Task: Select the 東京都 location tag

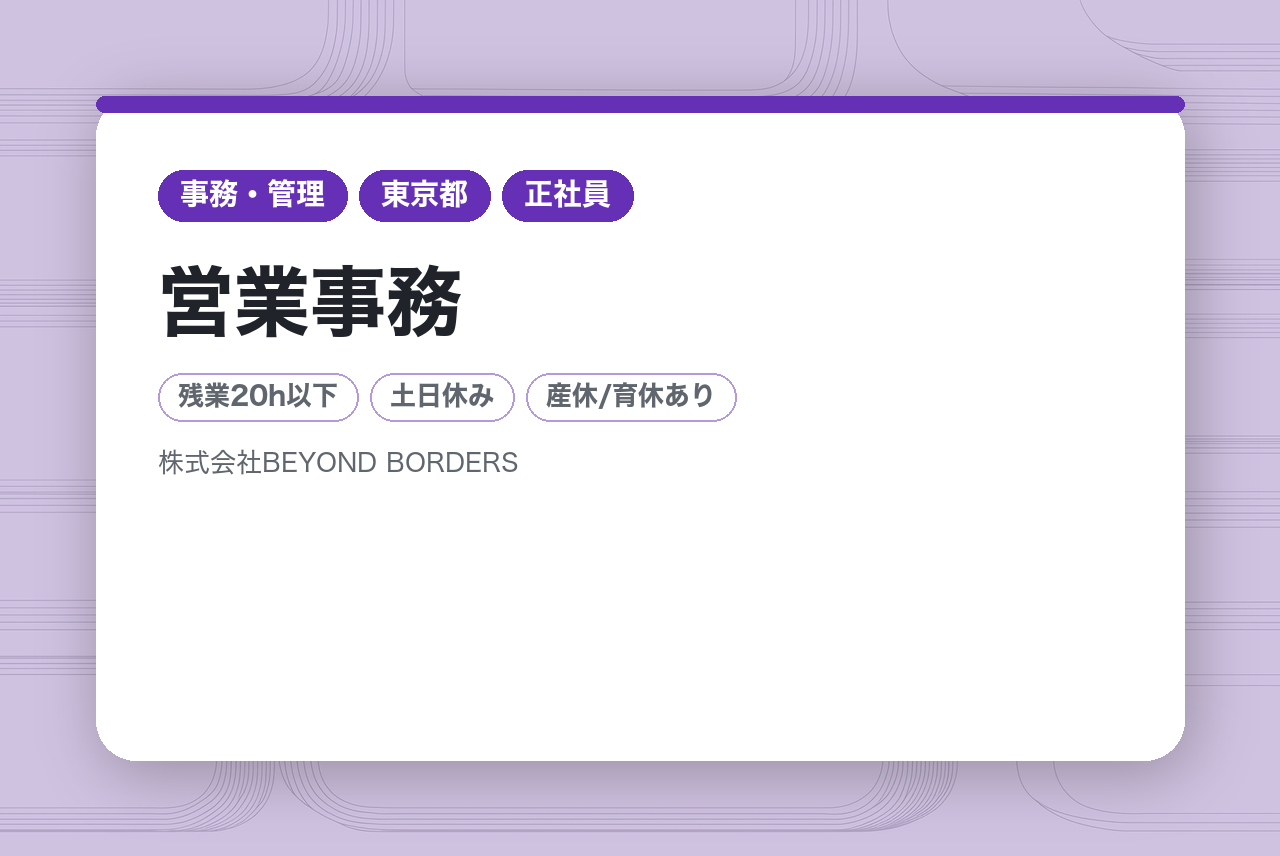Action: click(425, 196)
